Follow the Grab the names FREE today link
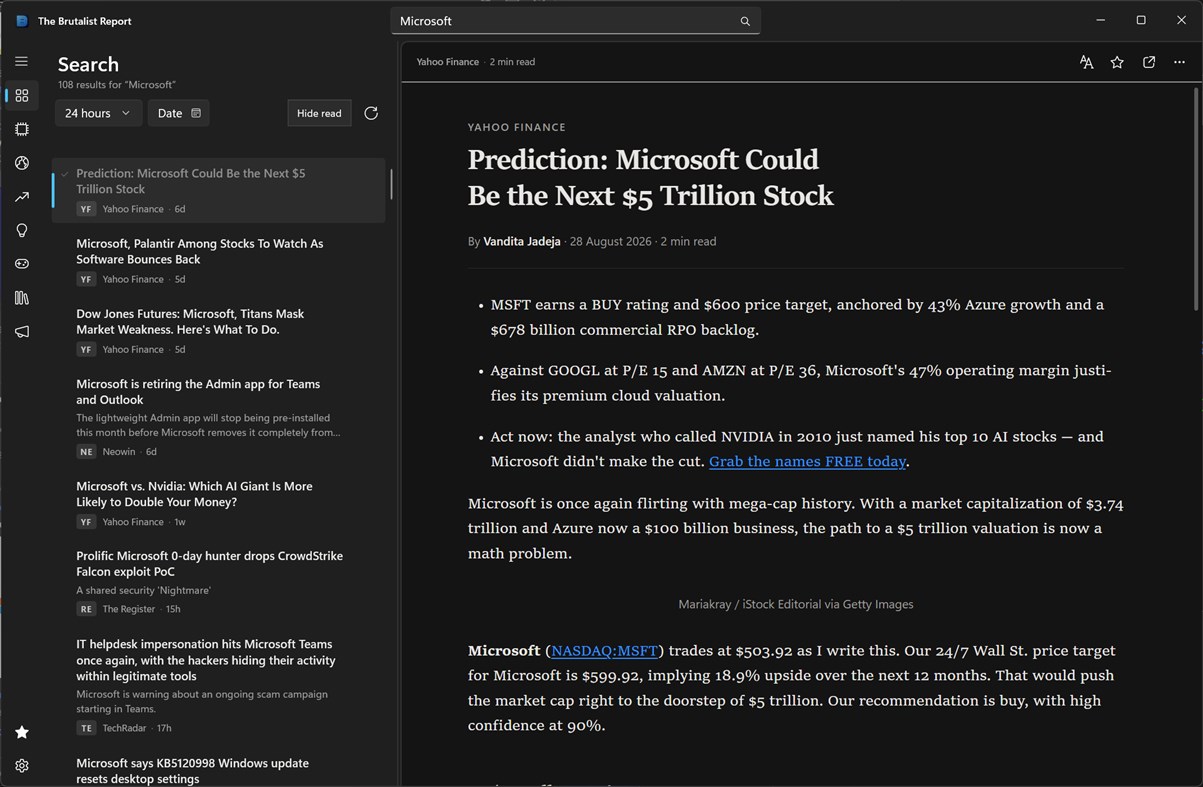Screen dimensions: 1203x787 pos(807,461)
